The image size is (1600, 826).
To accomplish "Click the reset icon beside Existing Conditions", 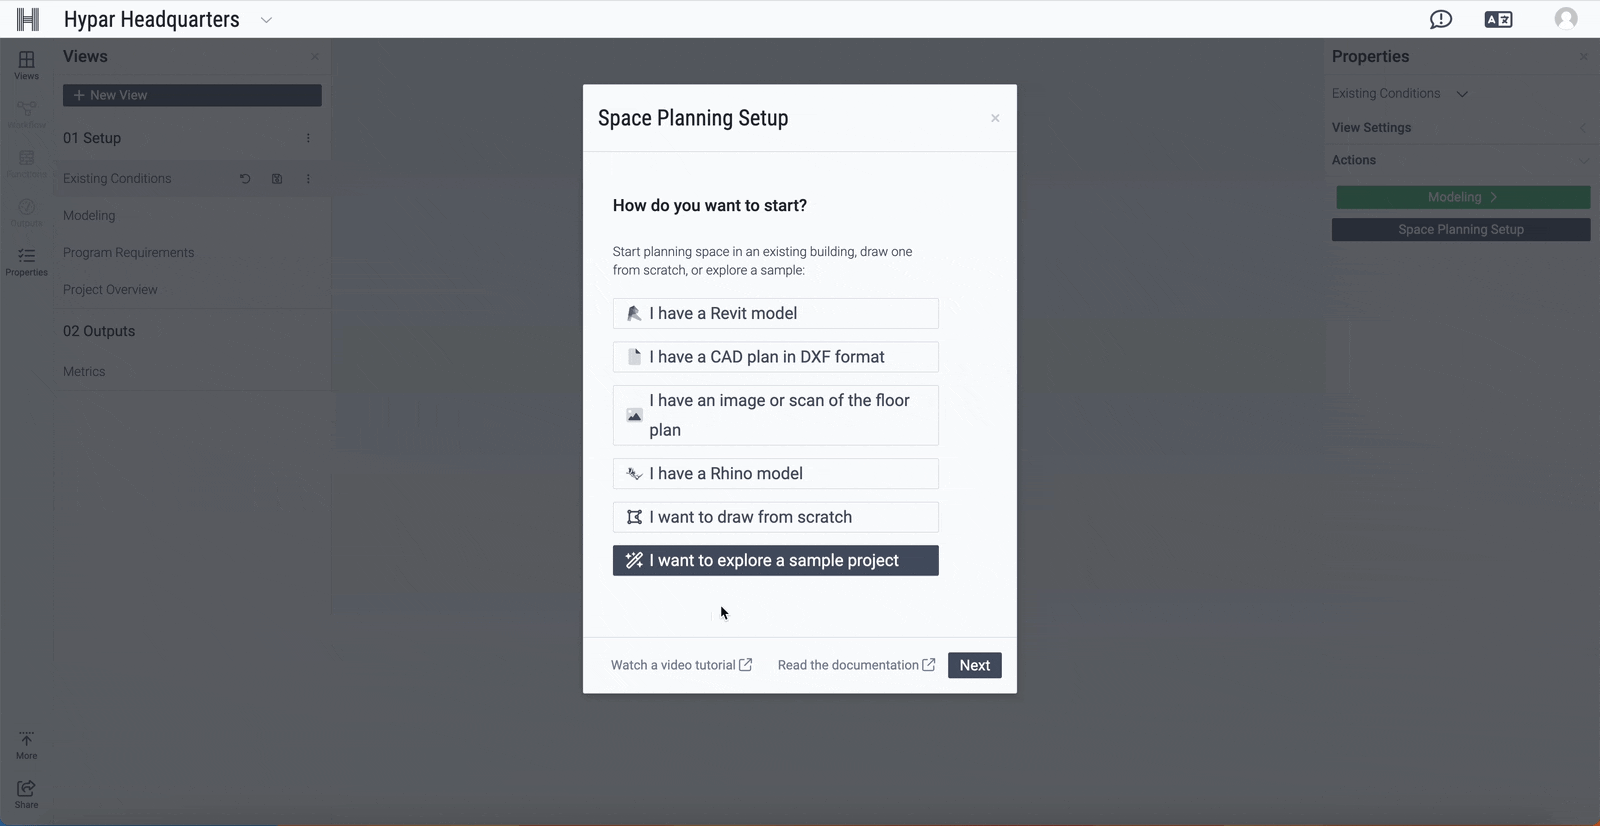I will [x=245, y=179].
